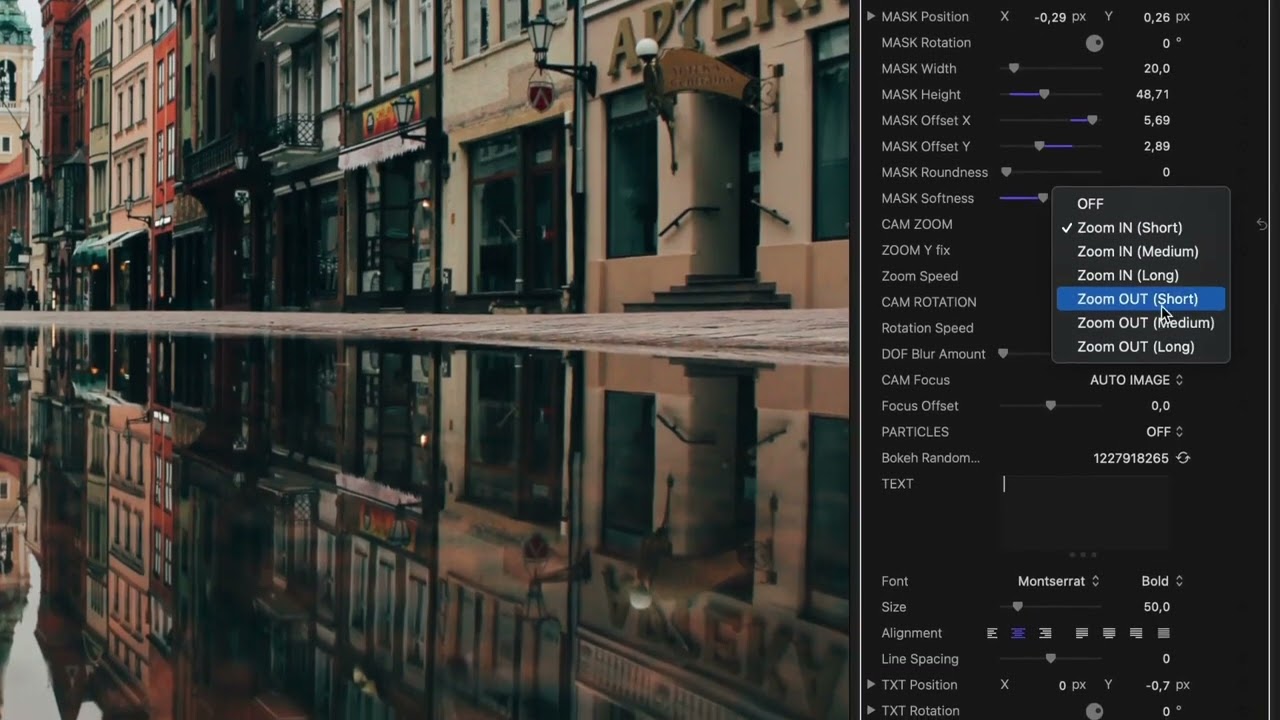Click the Focus Offset slider handle
The width and height of the screenshot is (1280, 720).
[1051, 406]
